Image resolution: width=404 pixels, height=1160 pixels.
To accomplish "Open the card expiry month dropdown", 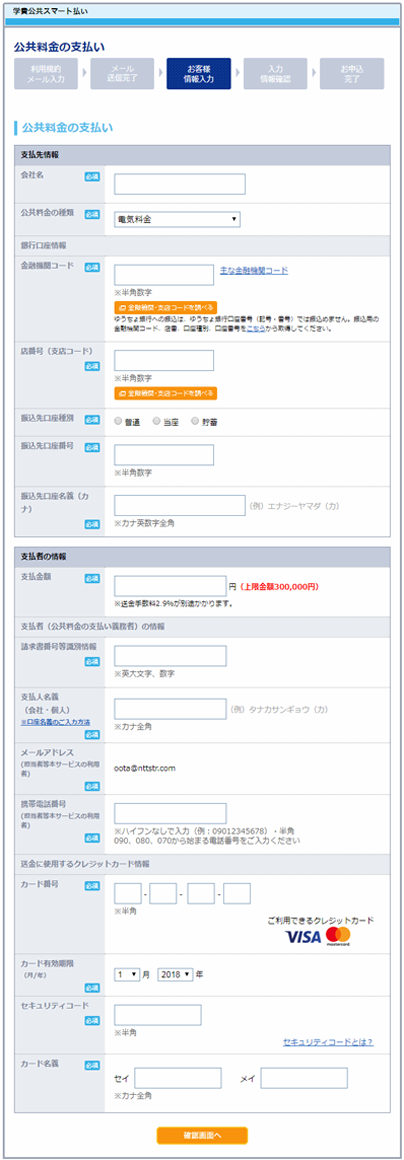I will 127,974.
